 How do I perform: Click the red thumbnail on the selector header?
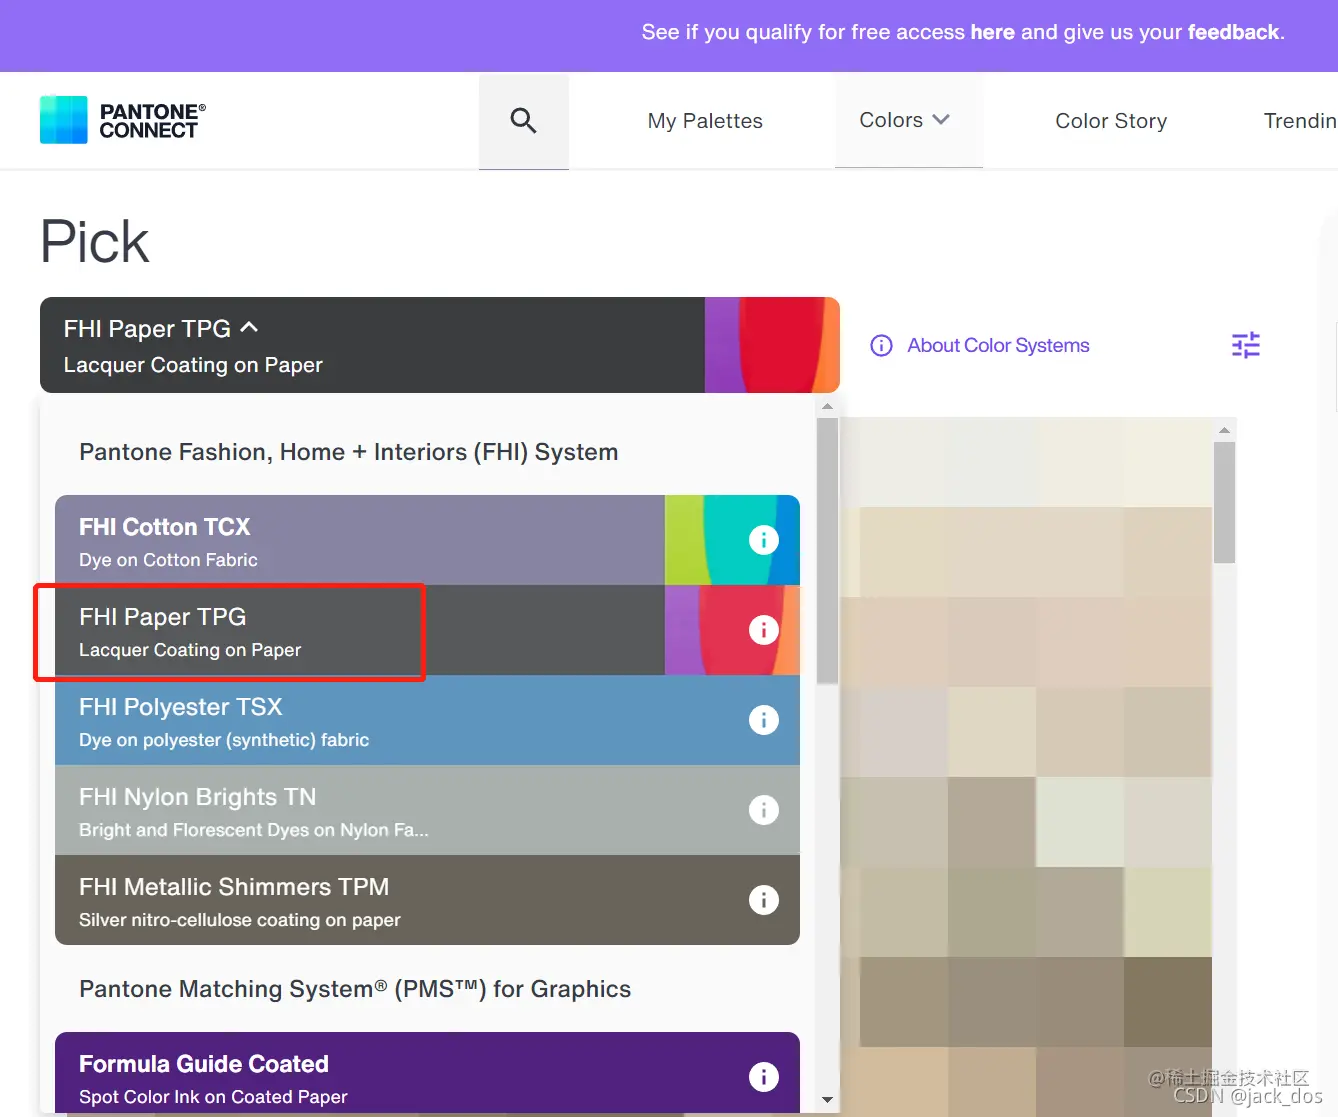(x=772, y=345)
